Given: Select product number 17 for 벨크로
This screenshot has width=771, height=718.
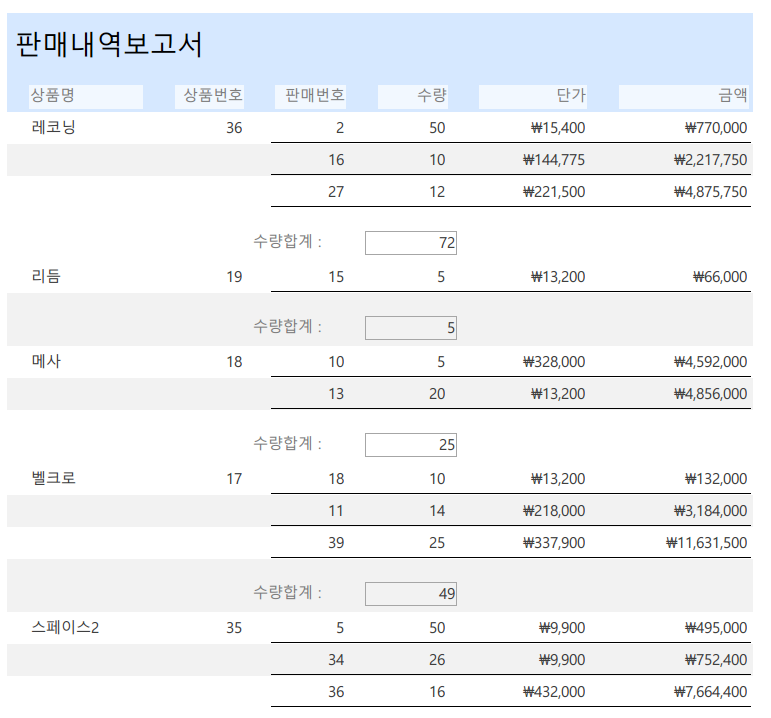Looking at the screenshot, I should pyautogui.click(x=234, y=479).
